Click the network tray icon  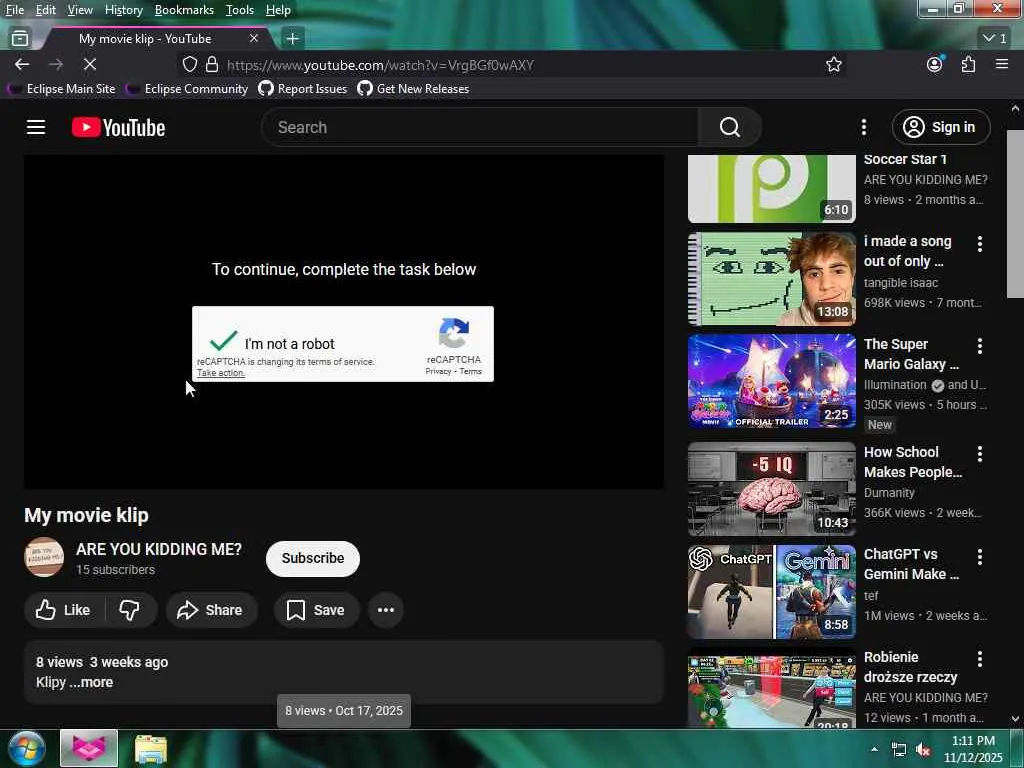click(x=899, y=750)
